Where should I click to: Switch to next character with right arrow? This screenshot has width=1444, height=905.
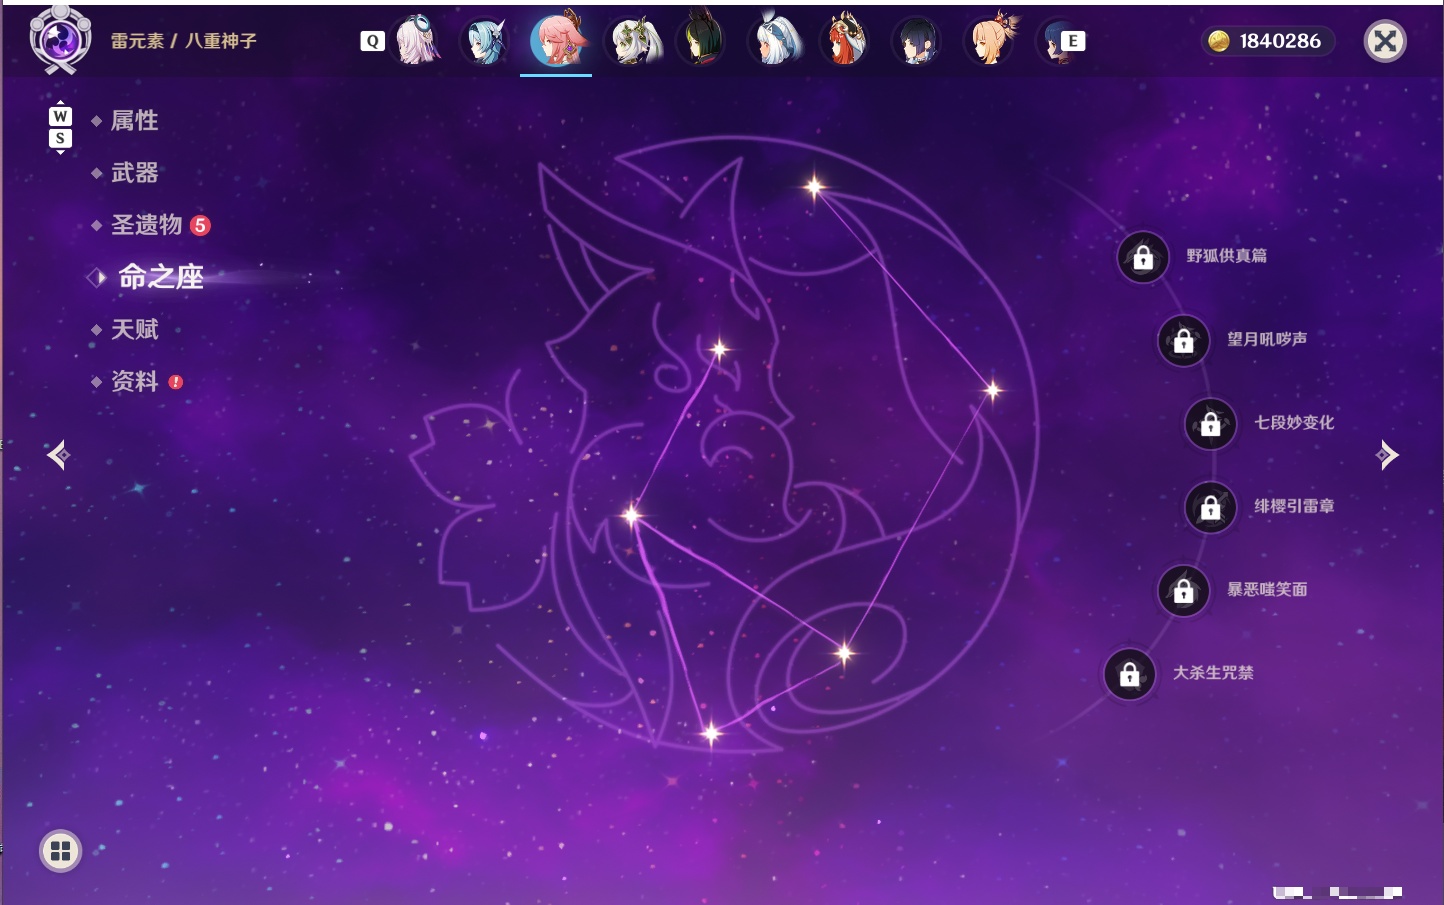tap(1387, 455)
